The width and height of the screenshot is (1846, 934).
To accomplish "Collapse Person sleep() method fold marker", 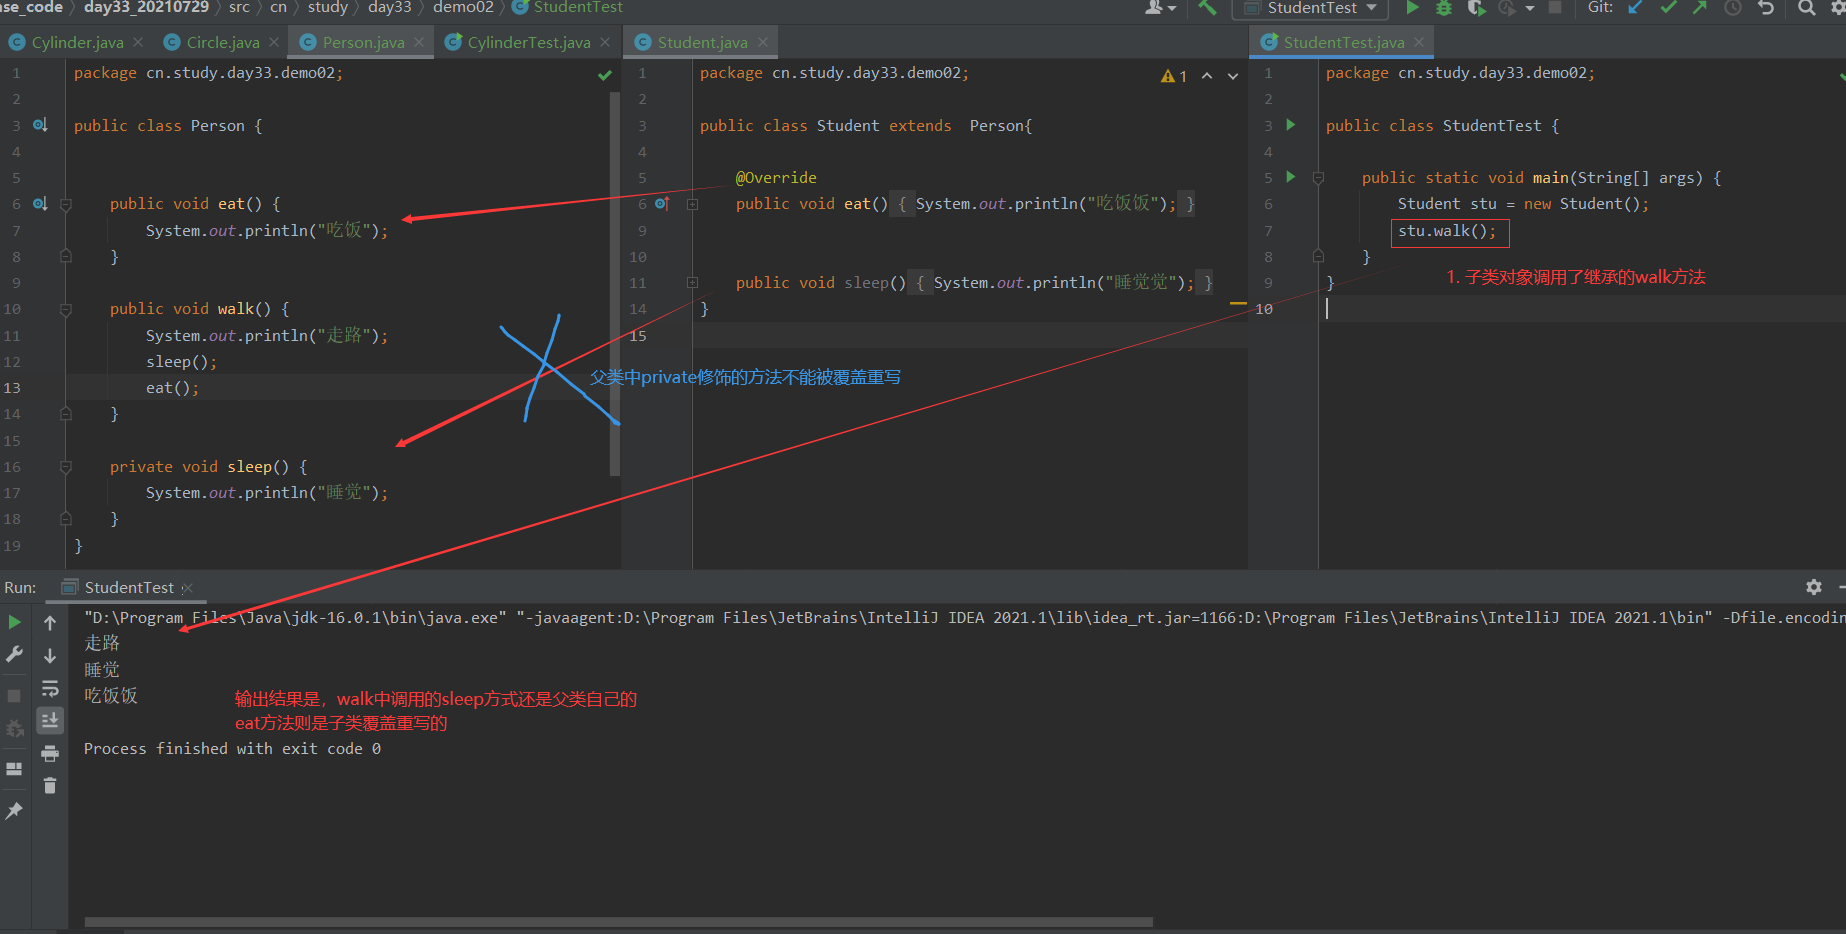I will [x=66, y=467].
